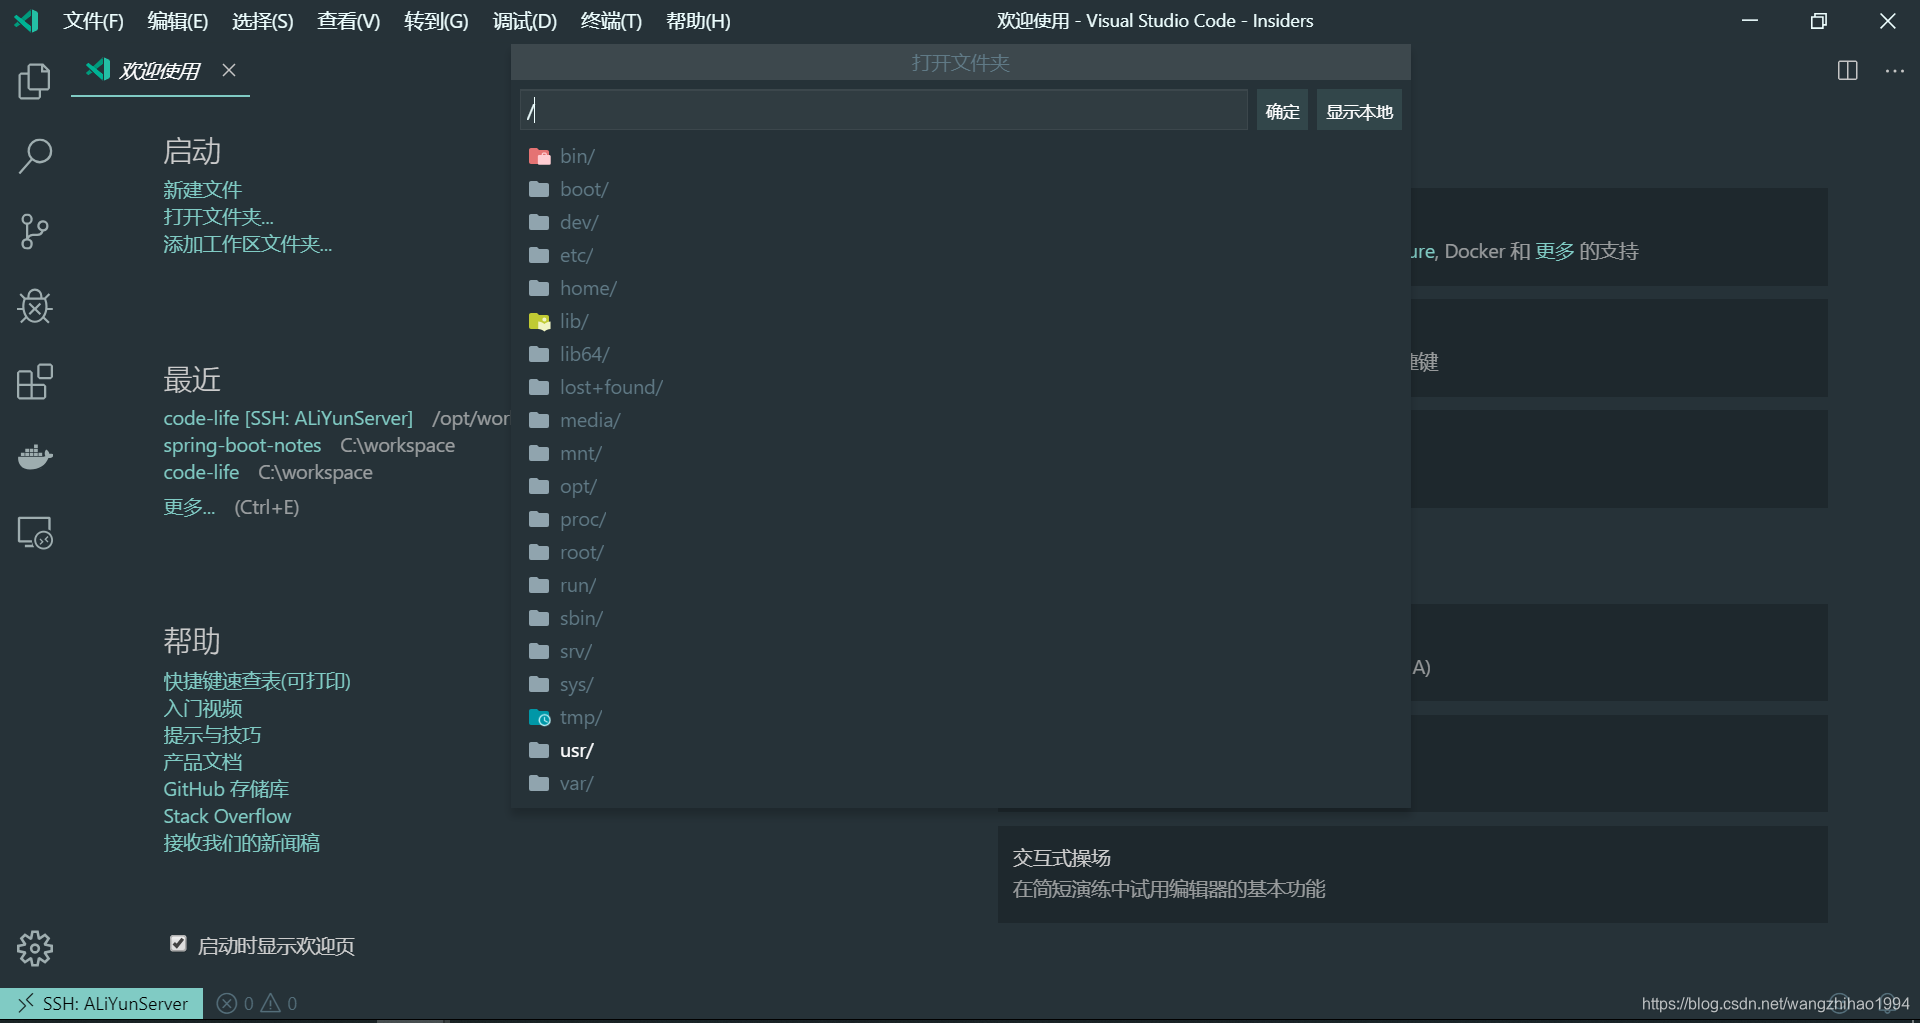Select the srv/ folder entry
Image resolution: width=1920 pixels, height=1023 pixels.
[x=960, y=651]
